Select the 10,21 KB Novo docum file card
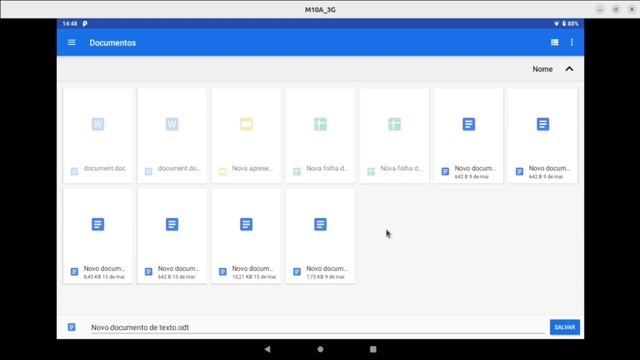The image size is (640, 360). tap(246, 236)
